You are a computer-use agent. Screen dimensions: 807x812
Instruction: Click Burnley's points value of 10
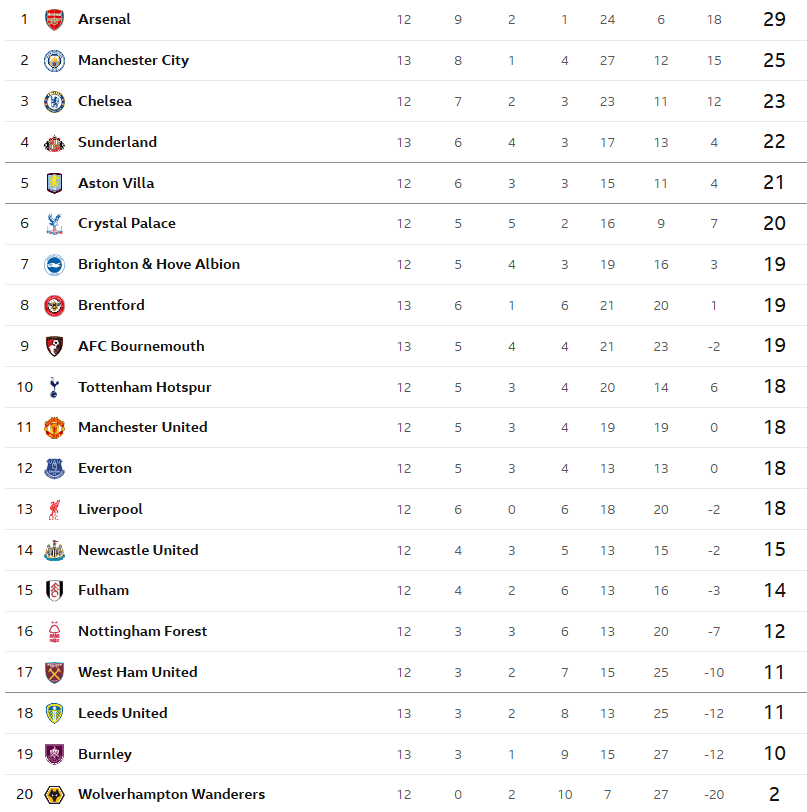pos(774,754)
